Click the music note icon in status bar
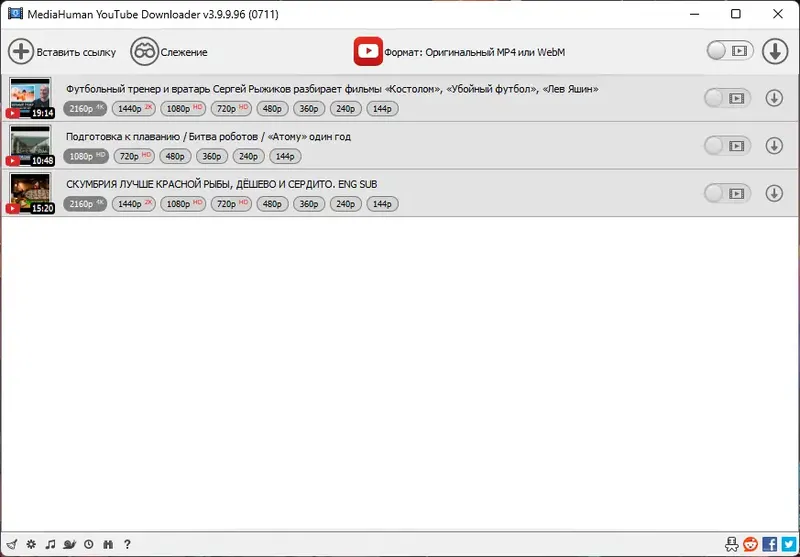Screen dimensions: 800x557 coord(50,544)
